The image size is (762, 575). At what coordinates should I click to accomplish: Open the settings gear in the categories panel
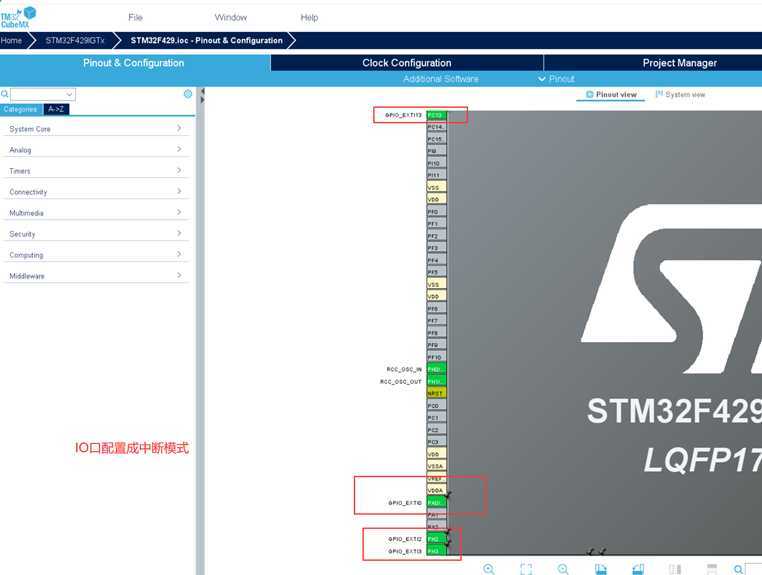pyautogui.click(x=188, y=94)
